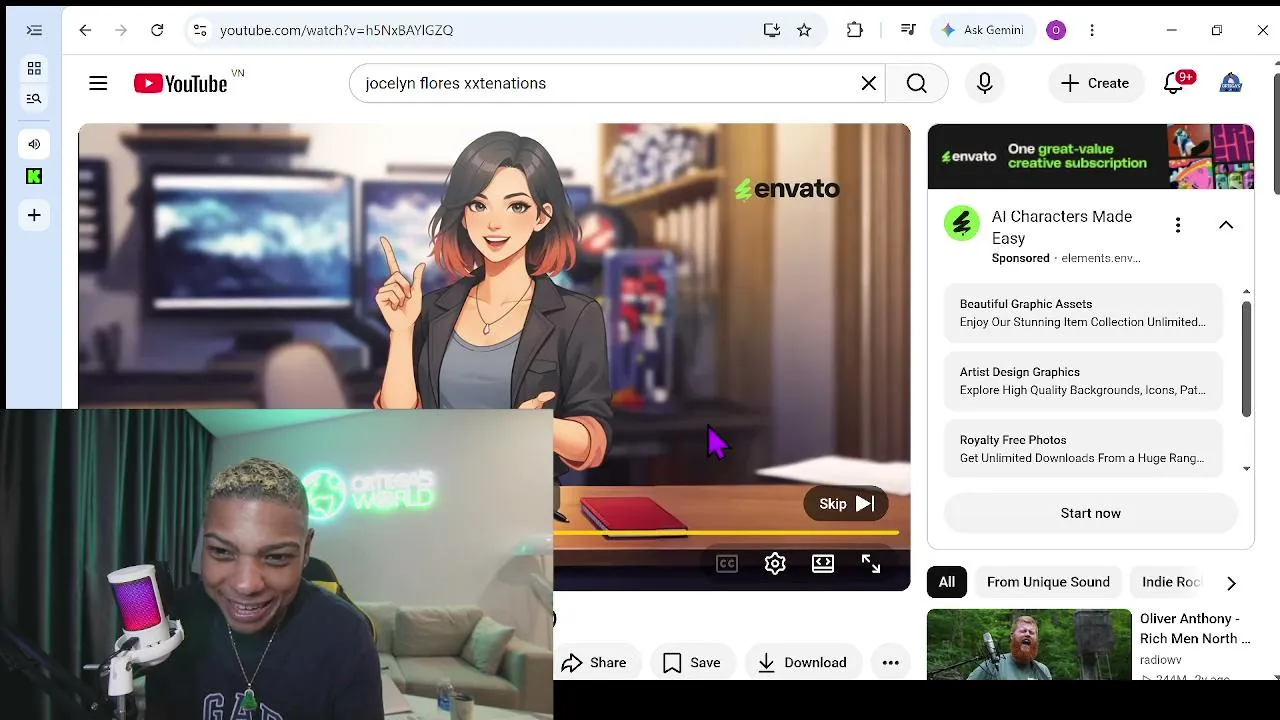Open the grid icon in browser sidebar

(34, 69)
